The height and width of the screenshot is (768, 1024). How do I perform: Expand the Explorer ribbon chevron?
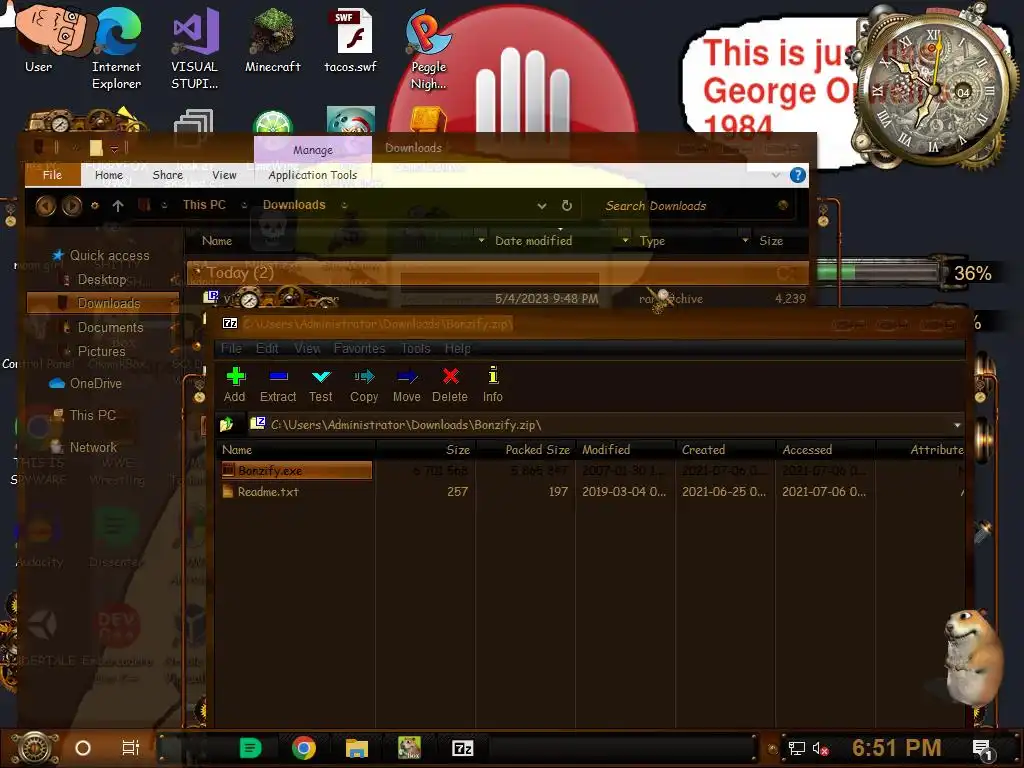pos(775,175)
